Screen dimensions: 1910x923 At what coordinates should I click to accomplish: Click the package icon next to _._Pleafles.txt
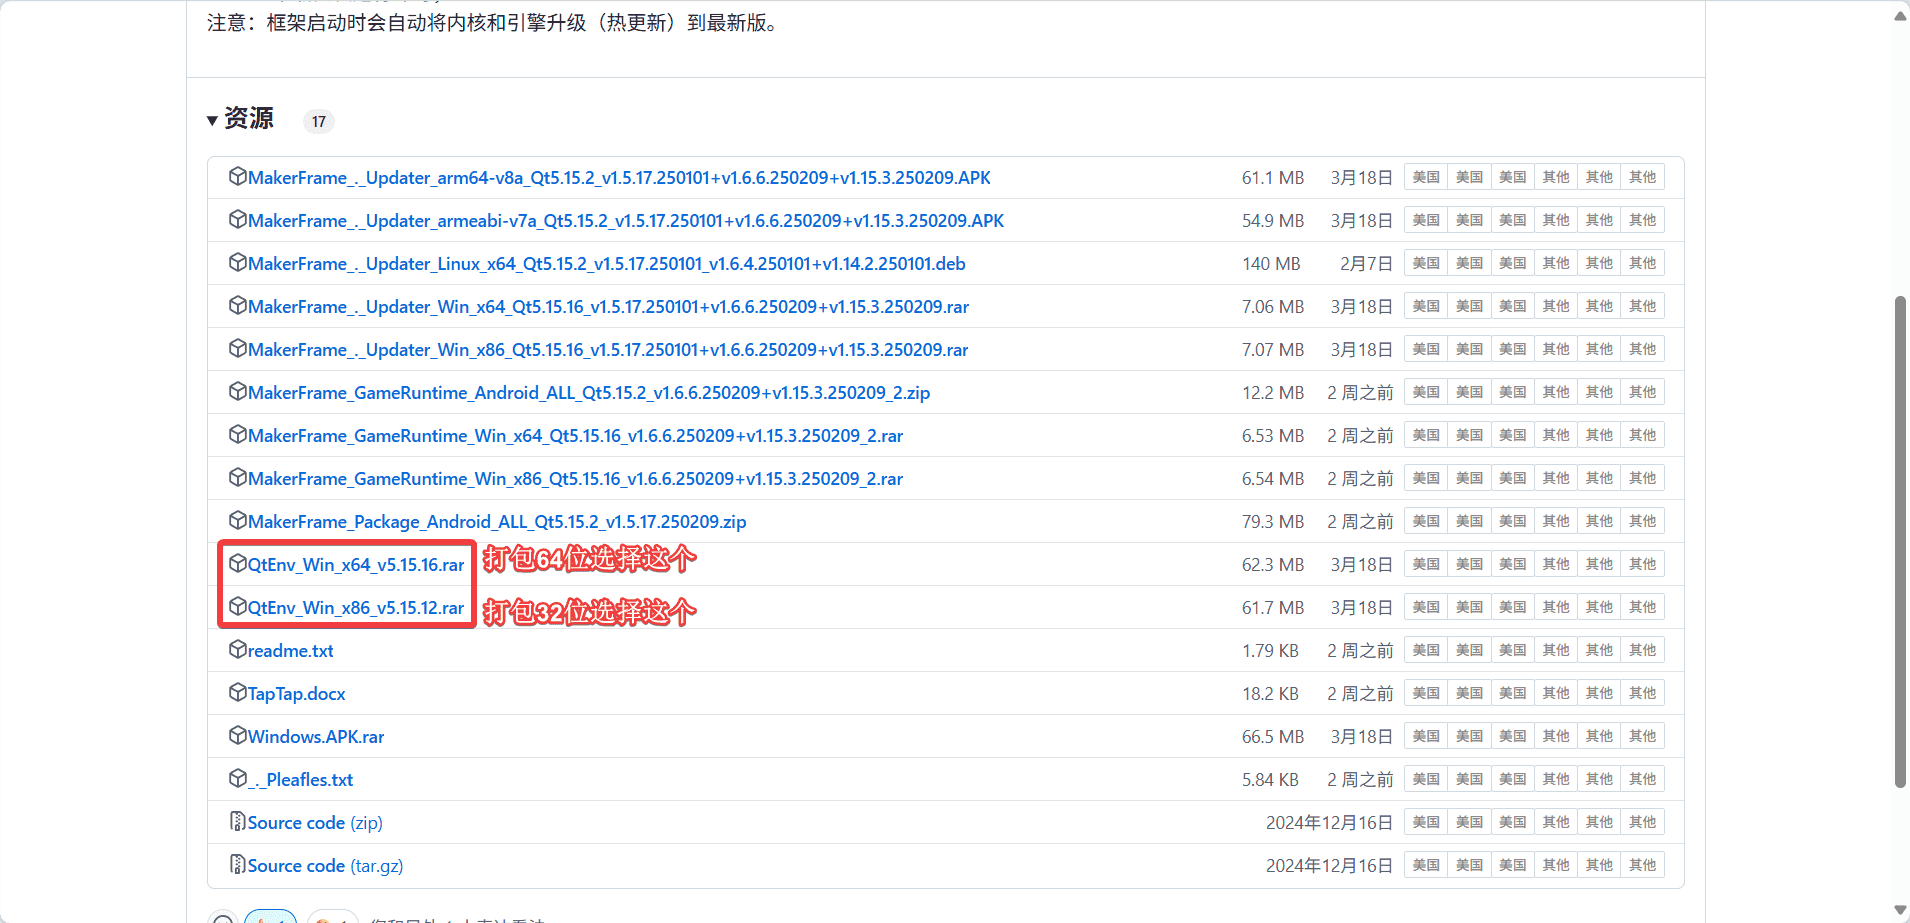[236, 777]
